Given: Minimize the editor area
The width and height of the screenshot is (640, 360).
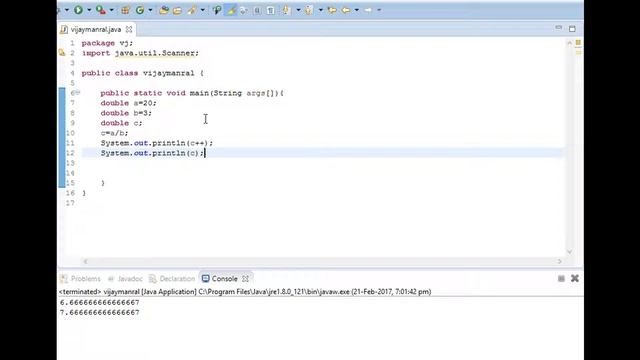Looking at the screenshot, I should pos(558,28).
